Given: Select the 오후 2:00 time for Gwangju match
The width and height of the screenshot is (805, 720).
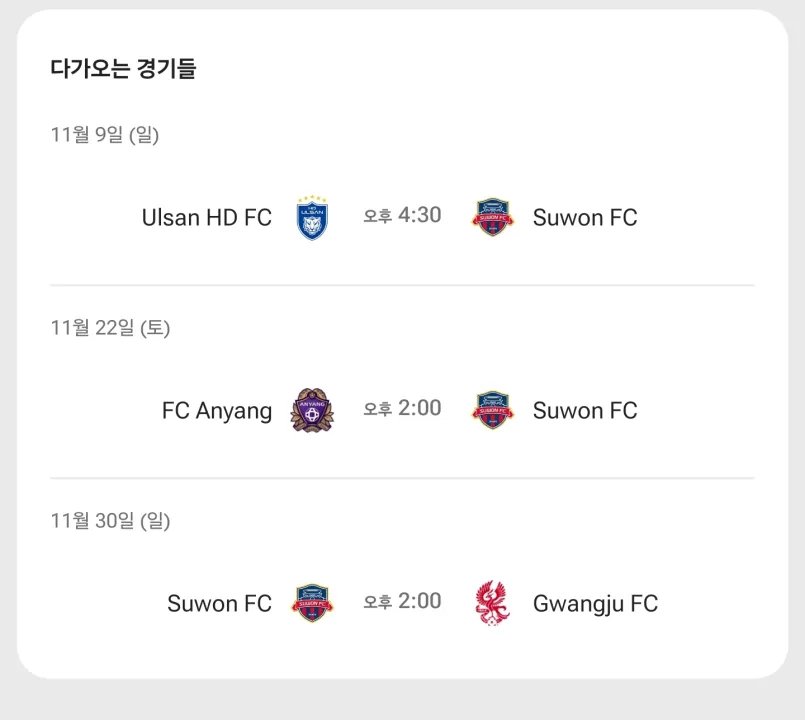Looking at the screenshot, I should (402, 602).
